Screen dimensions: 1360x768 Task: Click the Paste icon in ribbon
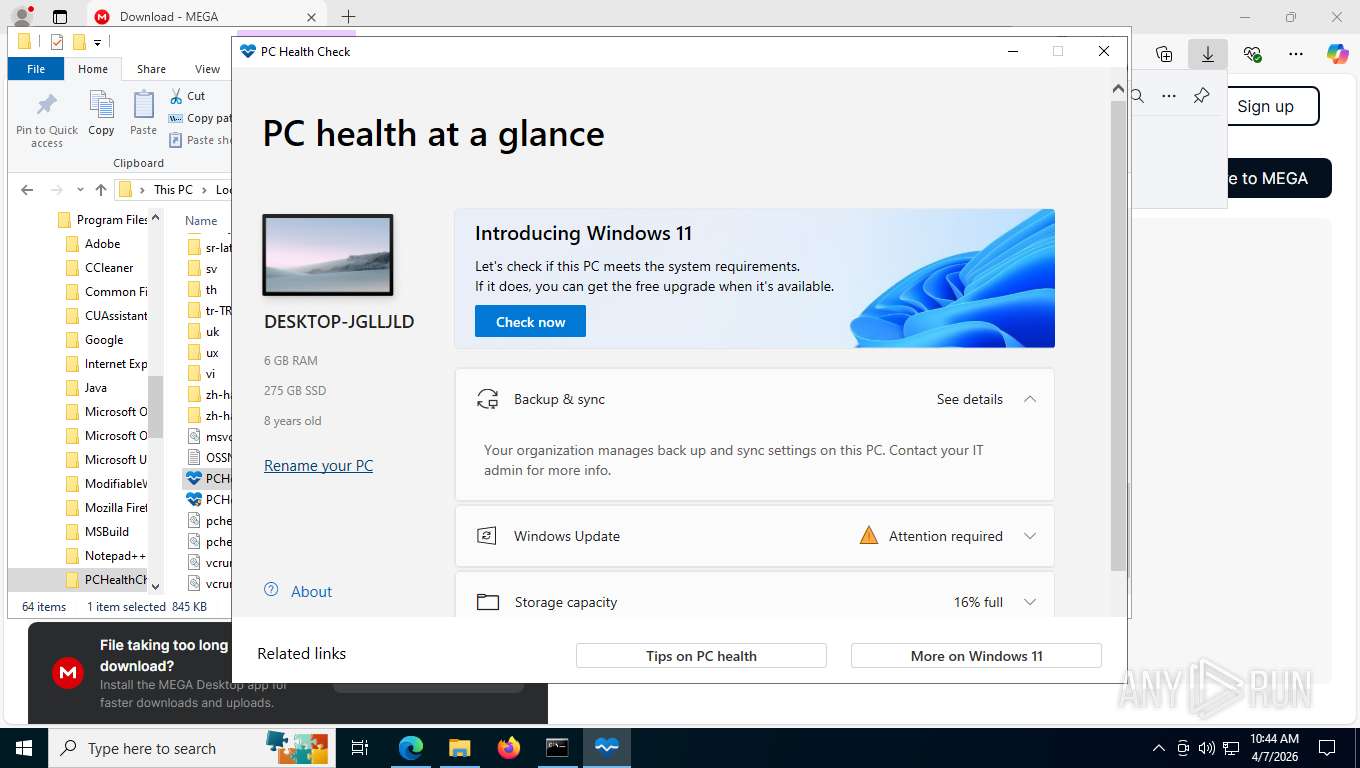144,104
